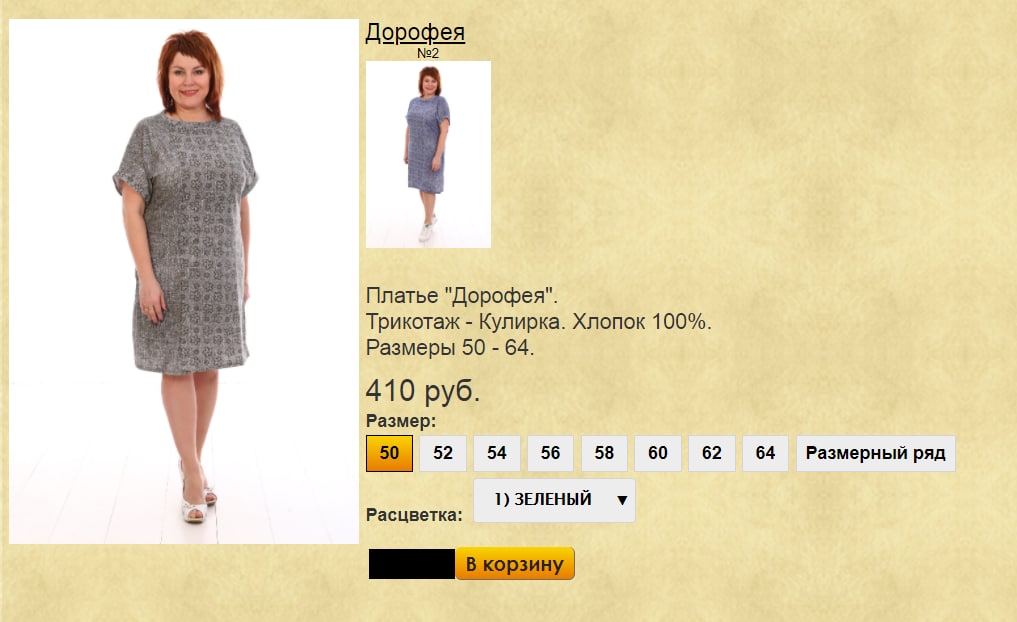The image size is (1017, 622).
Task: Select size 56 option
Action: [x=551, y=453]
